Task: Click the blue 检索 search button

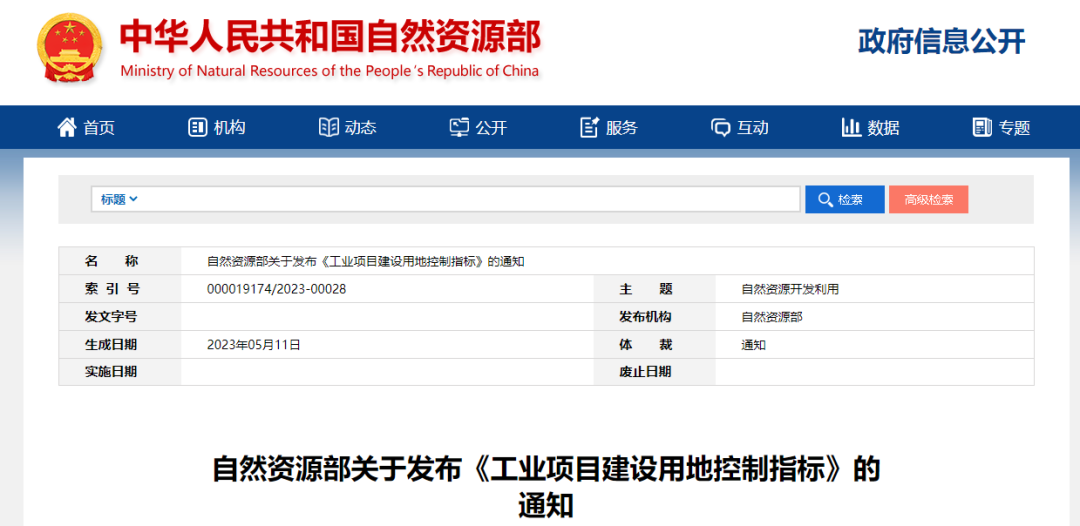Action: pos(844,199)
